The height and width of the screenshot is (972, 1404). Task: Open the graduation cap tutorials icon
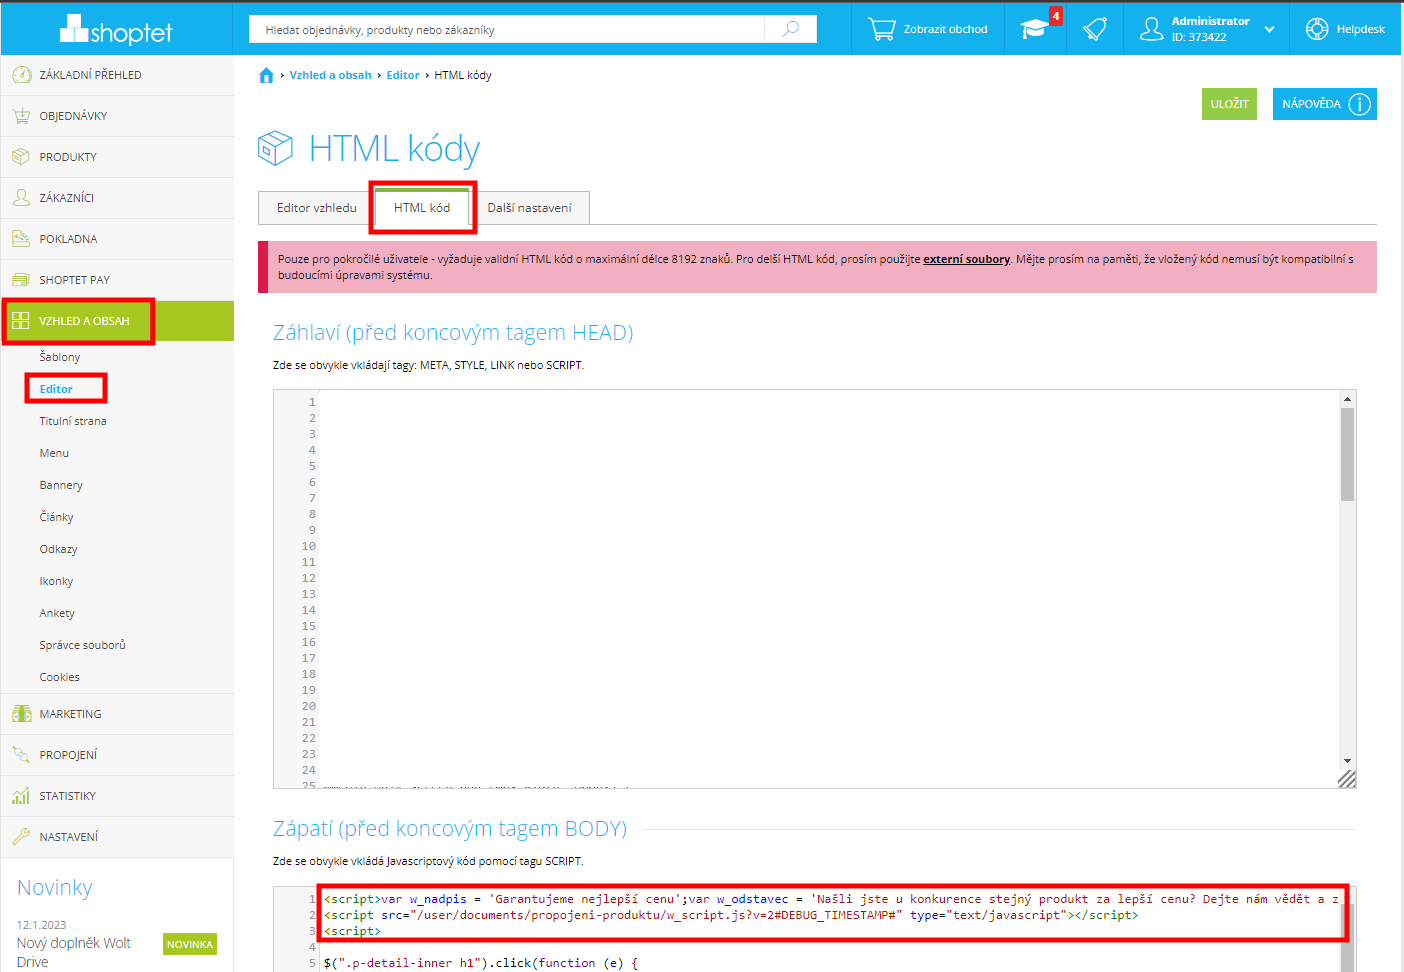pos(1034,29)
